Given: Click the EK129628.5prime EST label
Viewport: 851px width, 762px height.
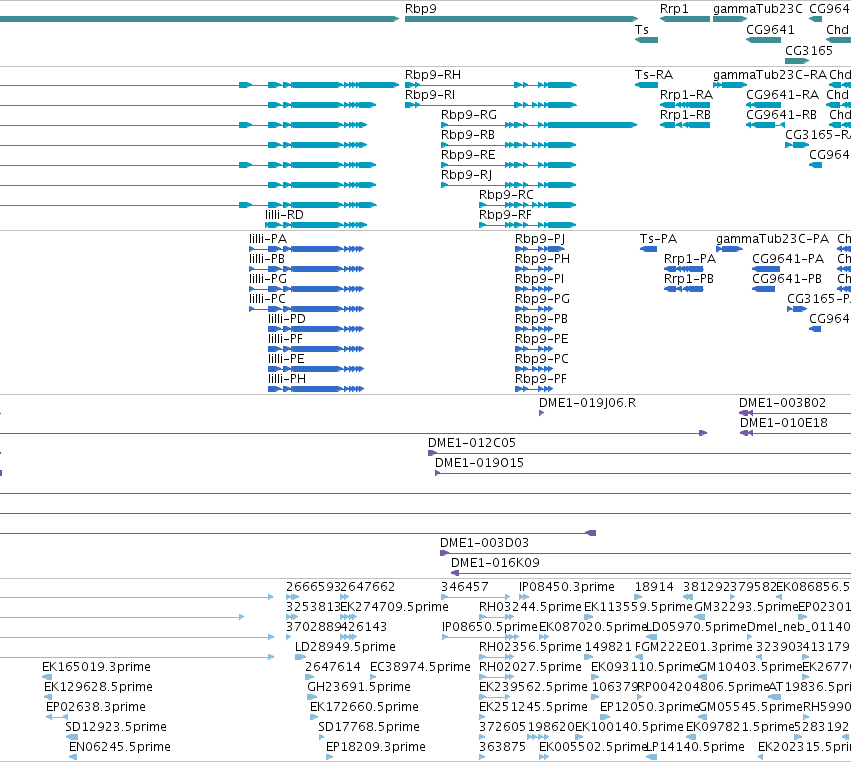Looking at the screenshot, I should (x=98, y=687).
